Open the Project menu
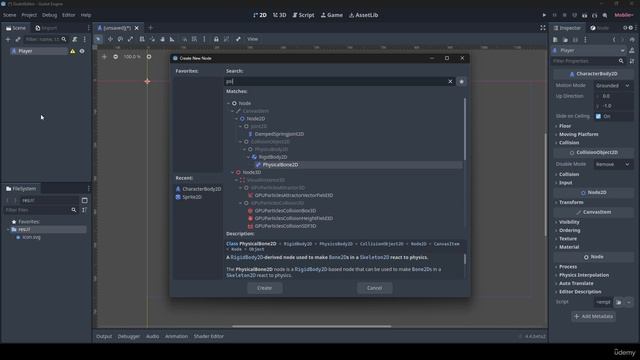 point(29,15)
